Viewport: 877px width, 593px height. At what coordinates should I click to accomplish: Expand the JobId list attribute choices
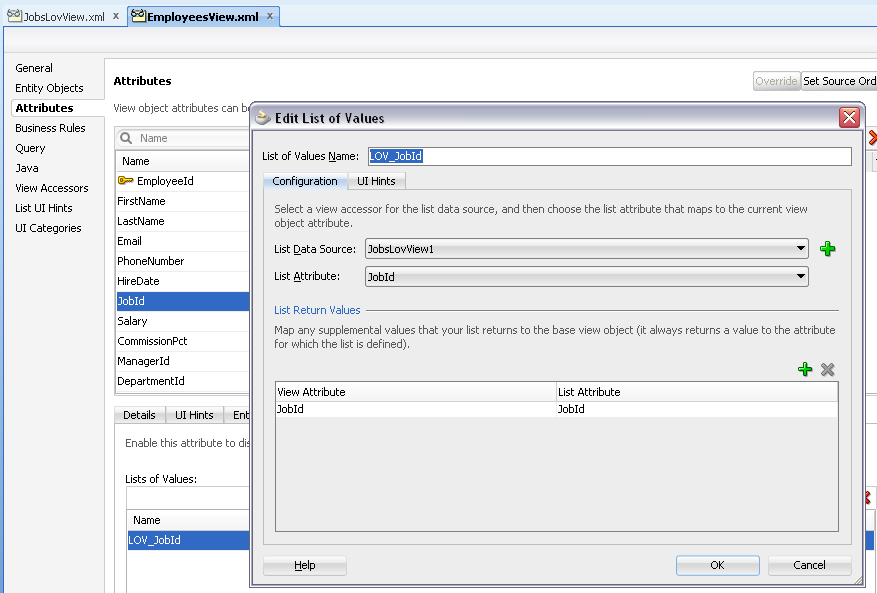pos(803,276)
